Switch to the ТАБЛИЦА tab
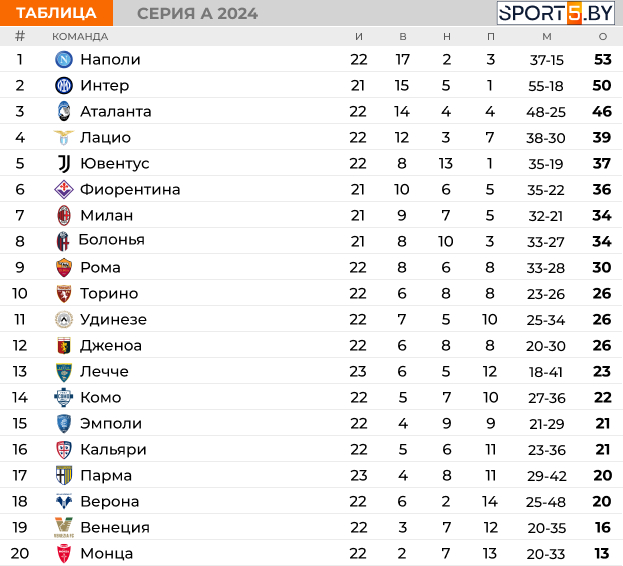 click(56, 13)
